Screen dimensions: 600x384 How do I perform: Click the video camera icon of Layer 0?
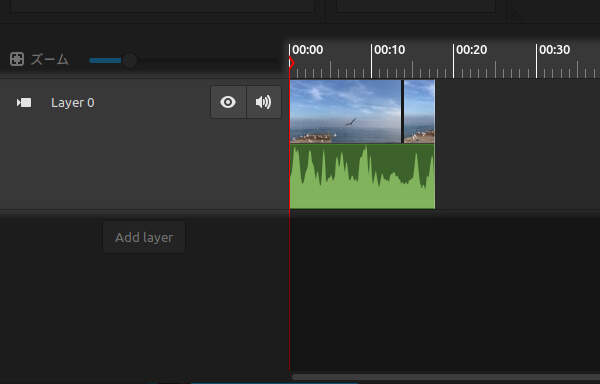click(x=24, y=103)
